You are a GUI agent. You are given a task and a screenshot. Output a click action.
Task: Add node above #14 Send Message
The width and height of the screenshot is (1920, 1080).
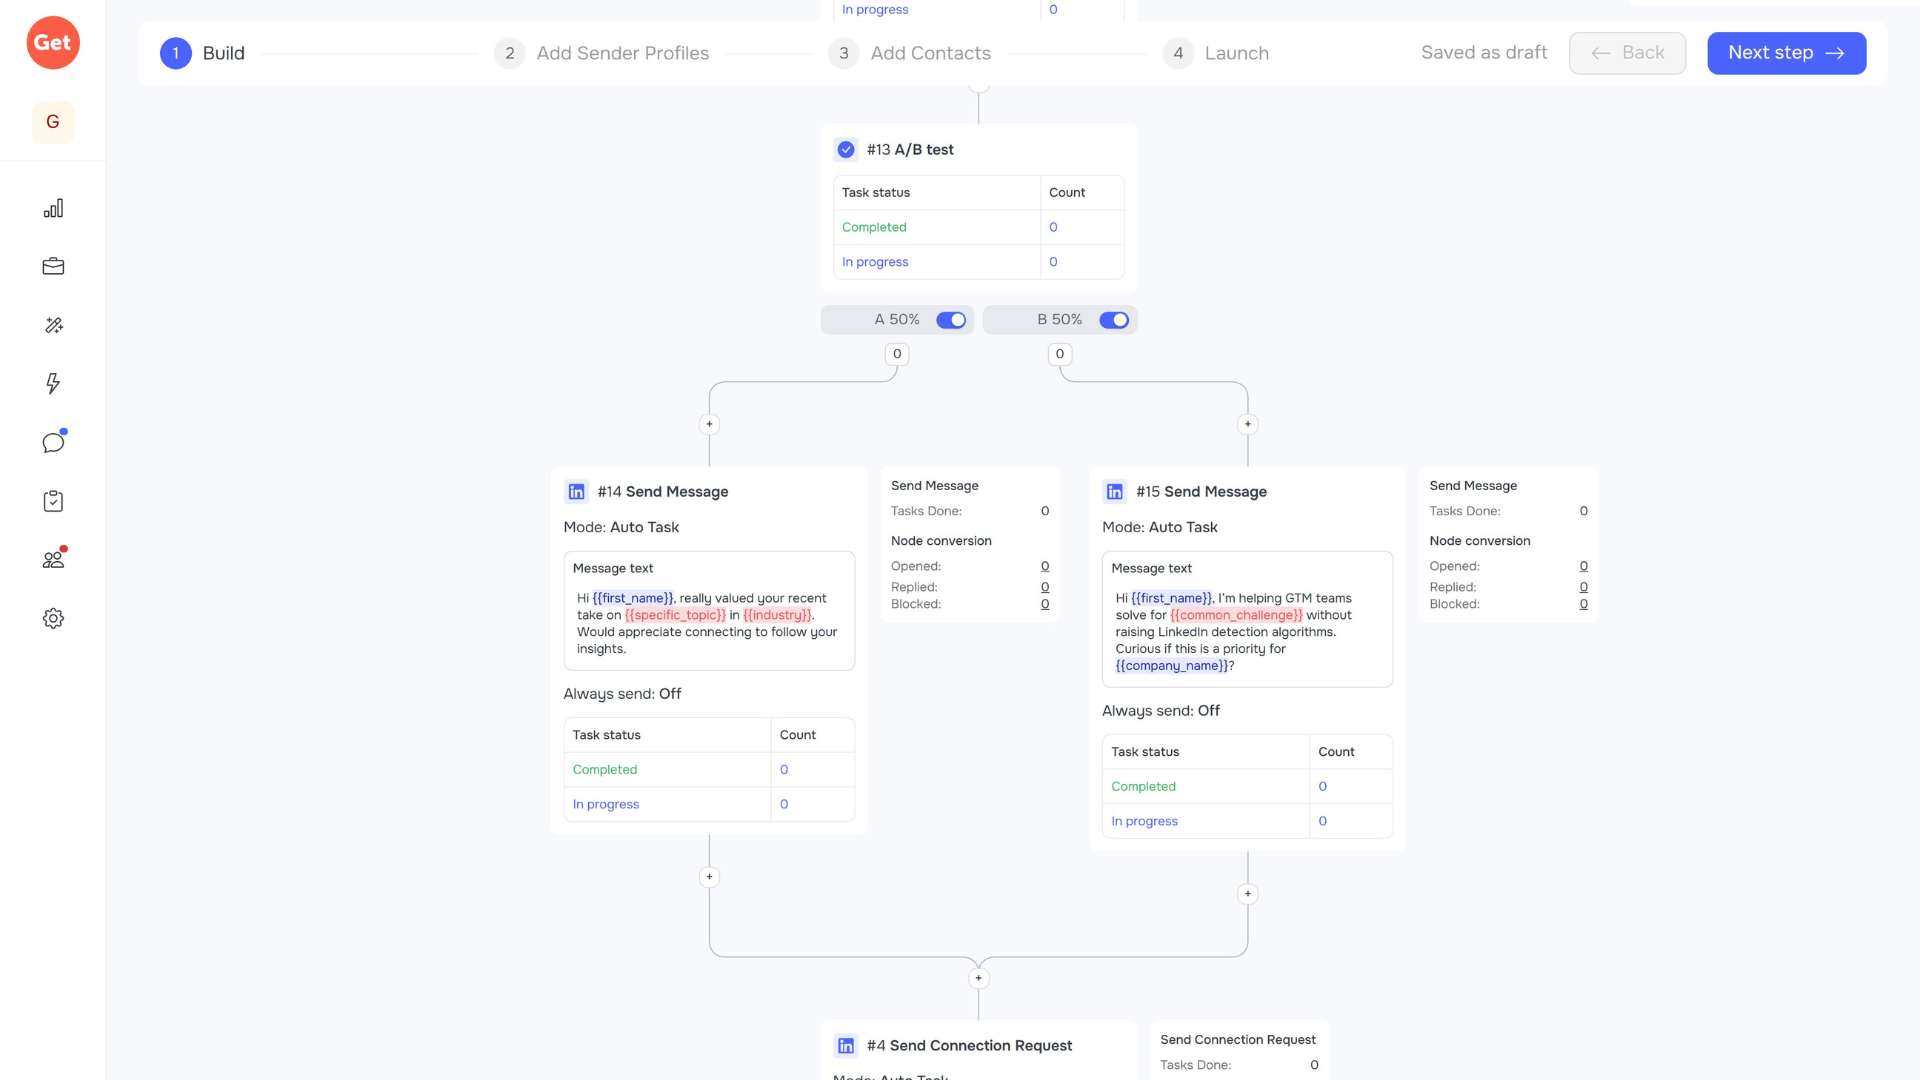coord(709,424)
